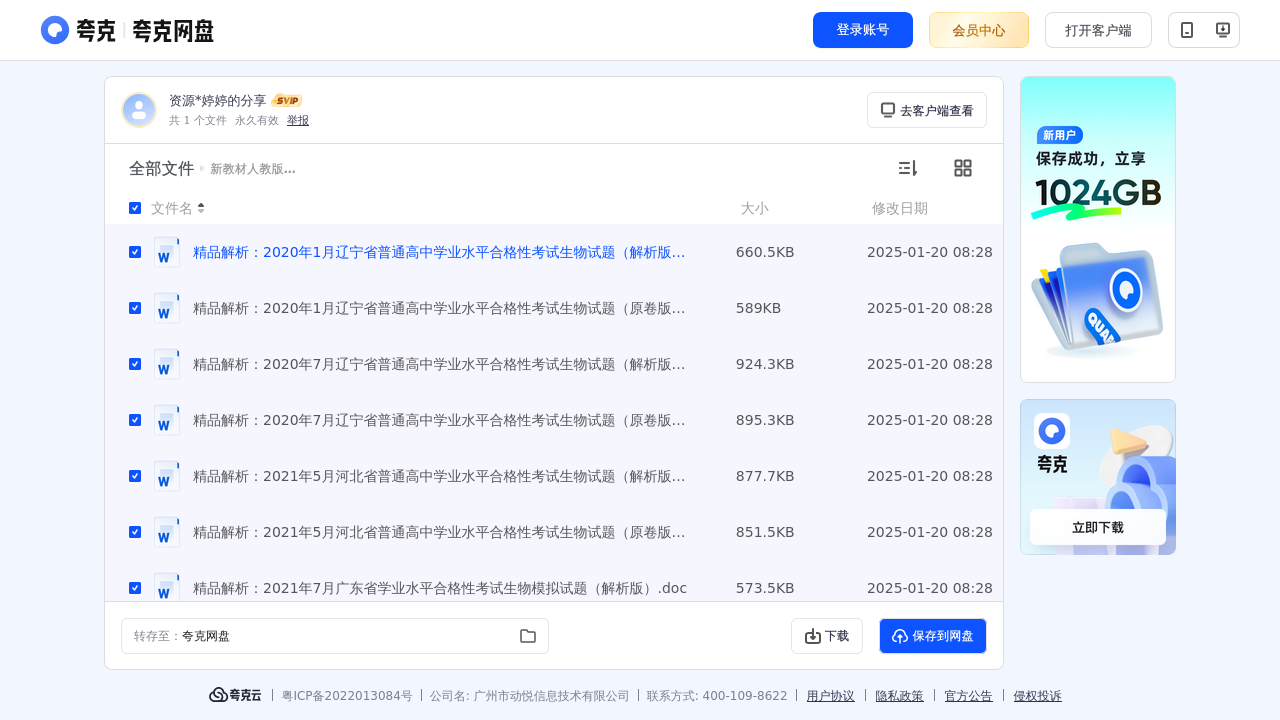The width and height of the screenshot is (1280, 720).
Task: Click Word icon for 2020年7月辽宁 解析版 file
Action: coord(167,364)
